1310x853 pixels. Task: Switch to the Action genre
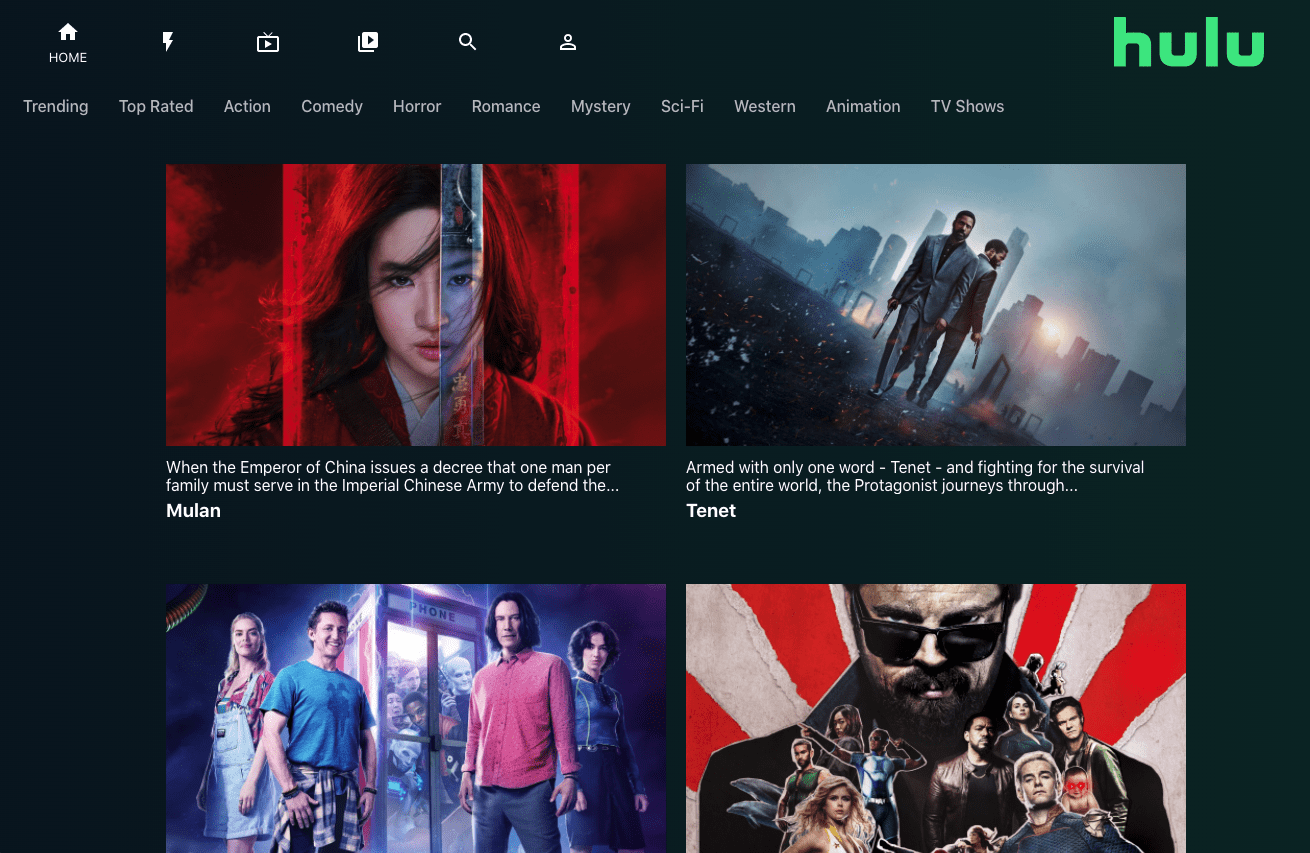tap(247, 106)
